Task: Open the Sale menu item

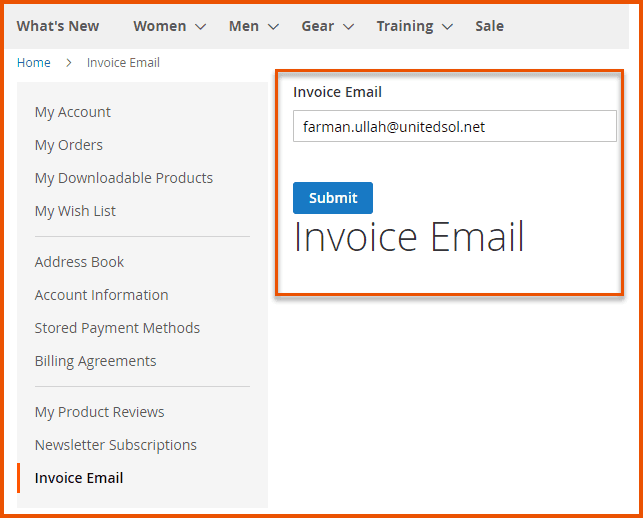Action: 489,26
